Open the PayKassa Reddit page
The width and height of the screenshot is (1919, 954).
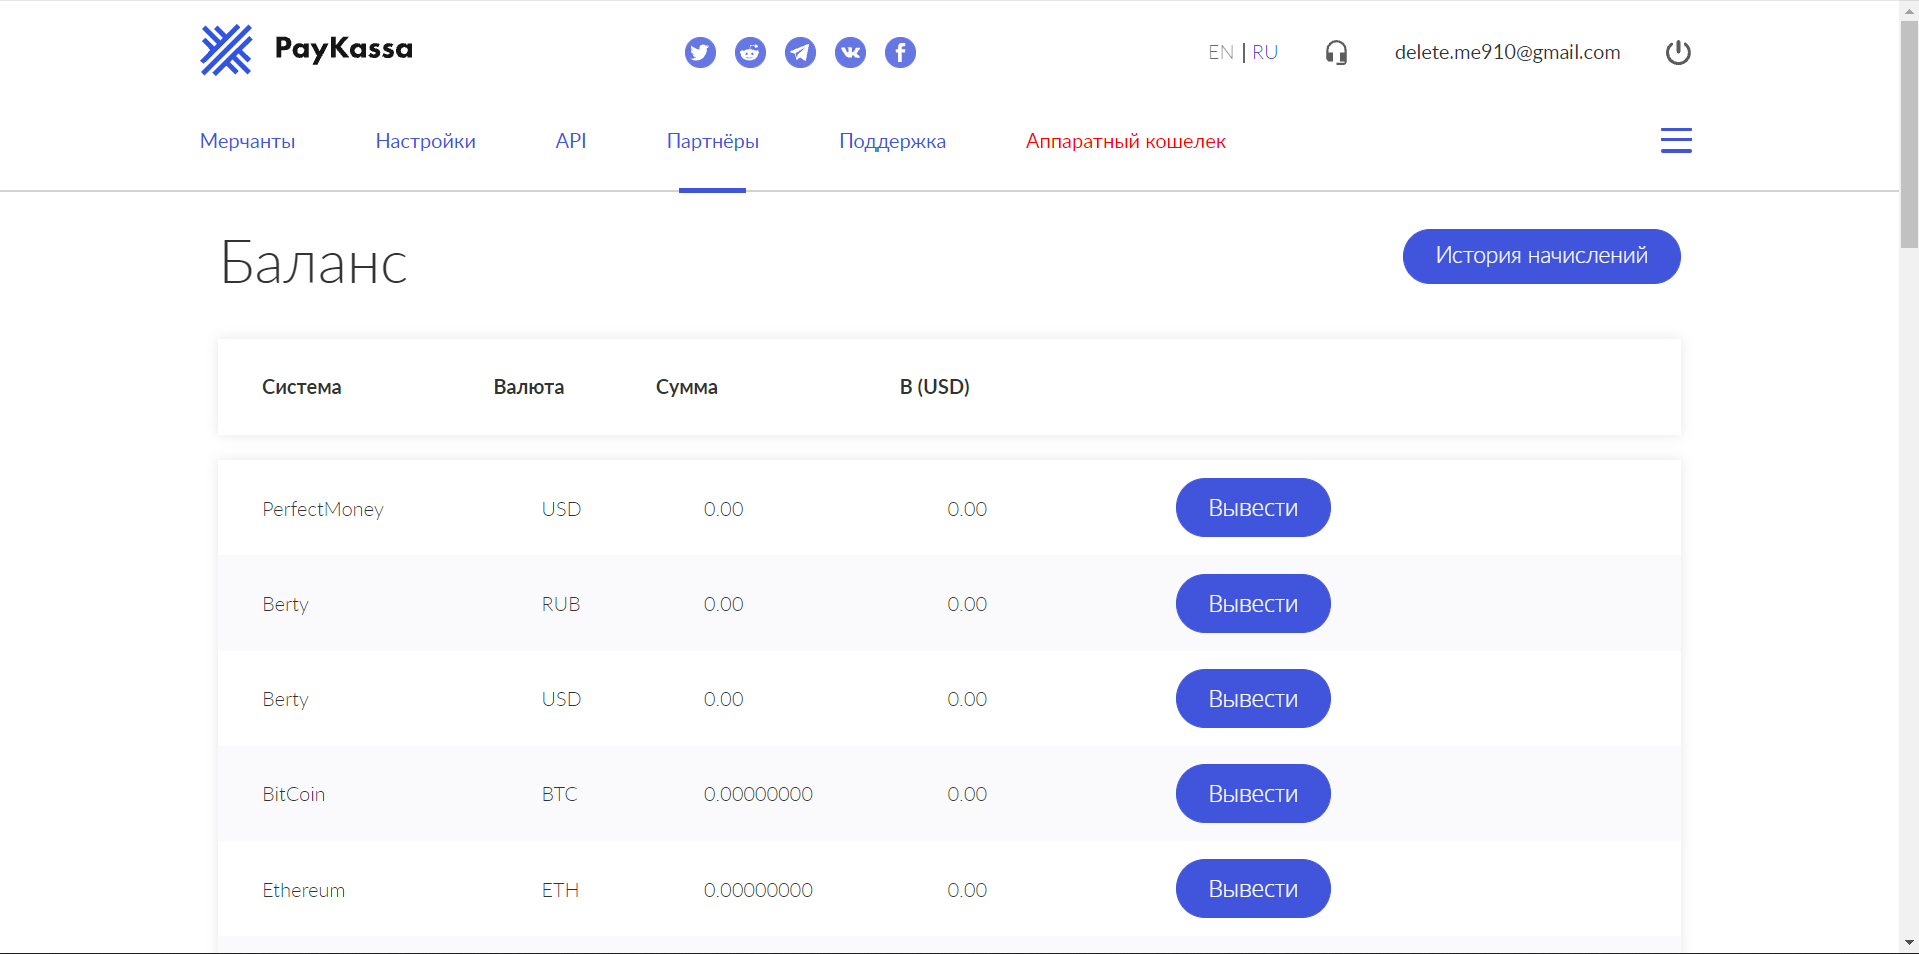pos(750,52)
